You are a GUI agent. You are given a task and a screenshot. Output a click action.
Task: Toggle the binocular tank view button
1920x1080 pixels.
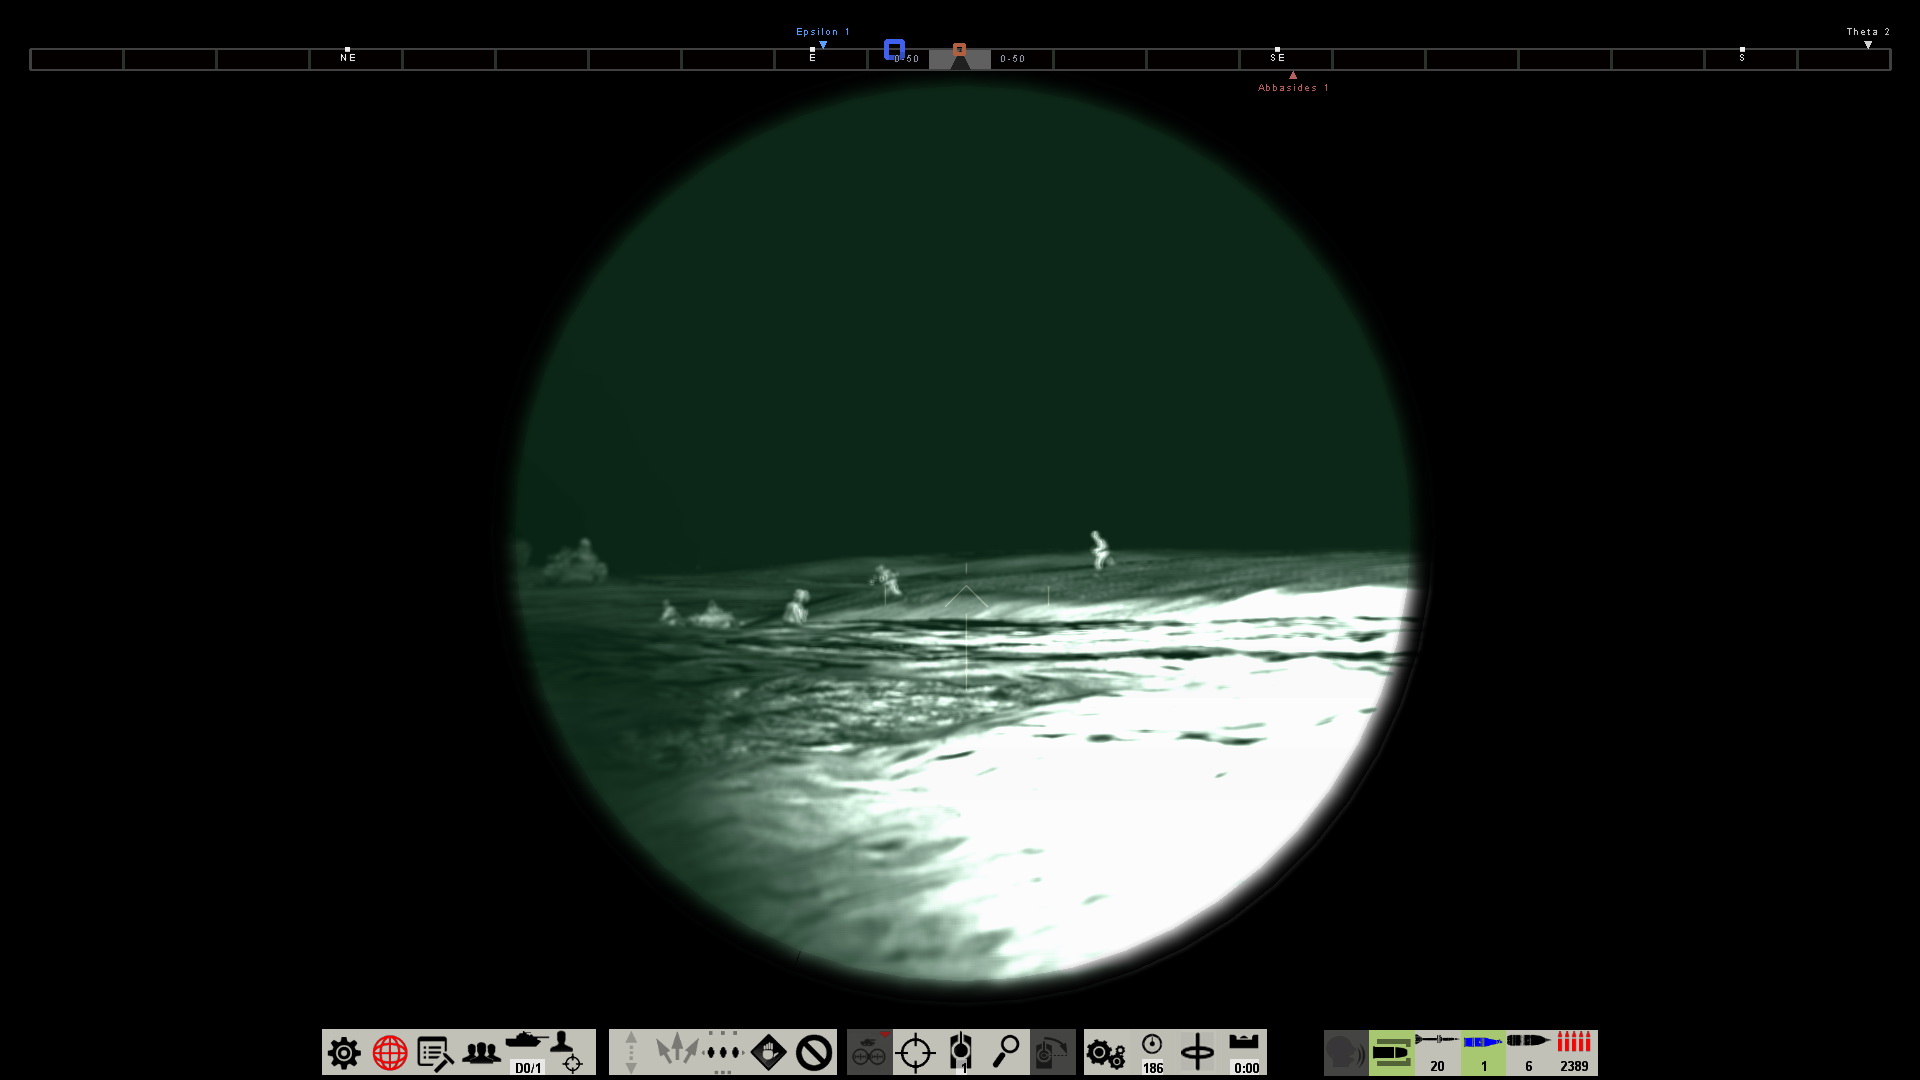pyautogui.click(x=869, y=1052)
